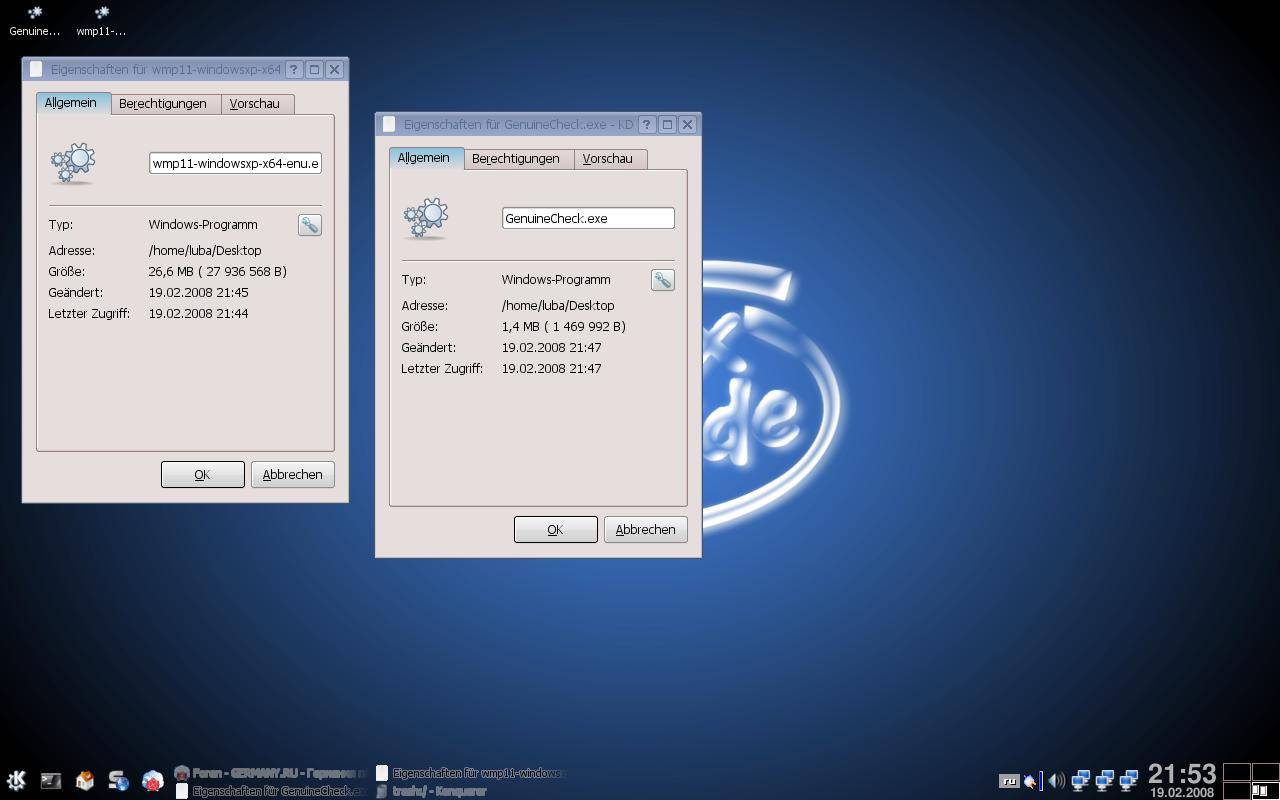Click the help question mark in wmp11 titlebar
This screenshot has width=1280, height=800.
pyautogui.click(x=294, y=70)
